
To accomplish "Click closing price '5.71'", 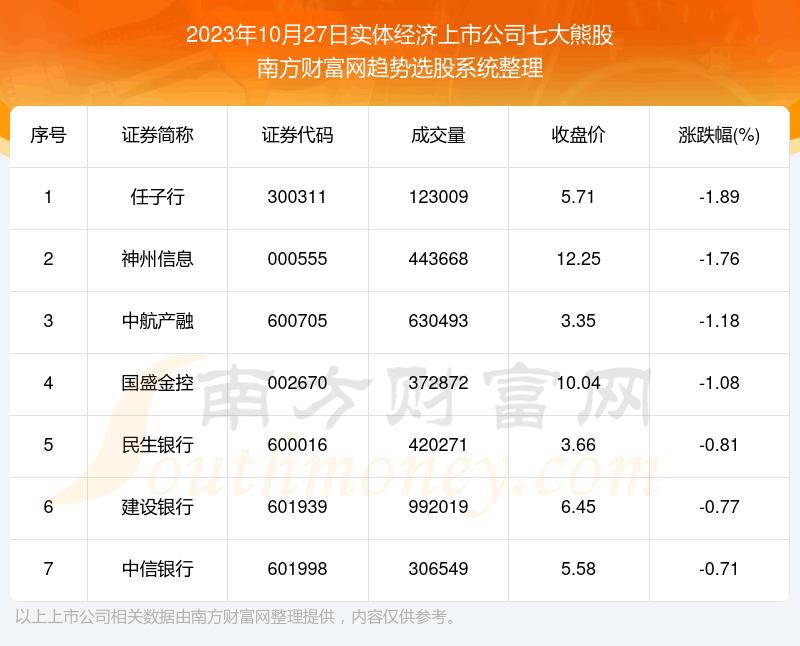I will (578, 197).
